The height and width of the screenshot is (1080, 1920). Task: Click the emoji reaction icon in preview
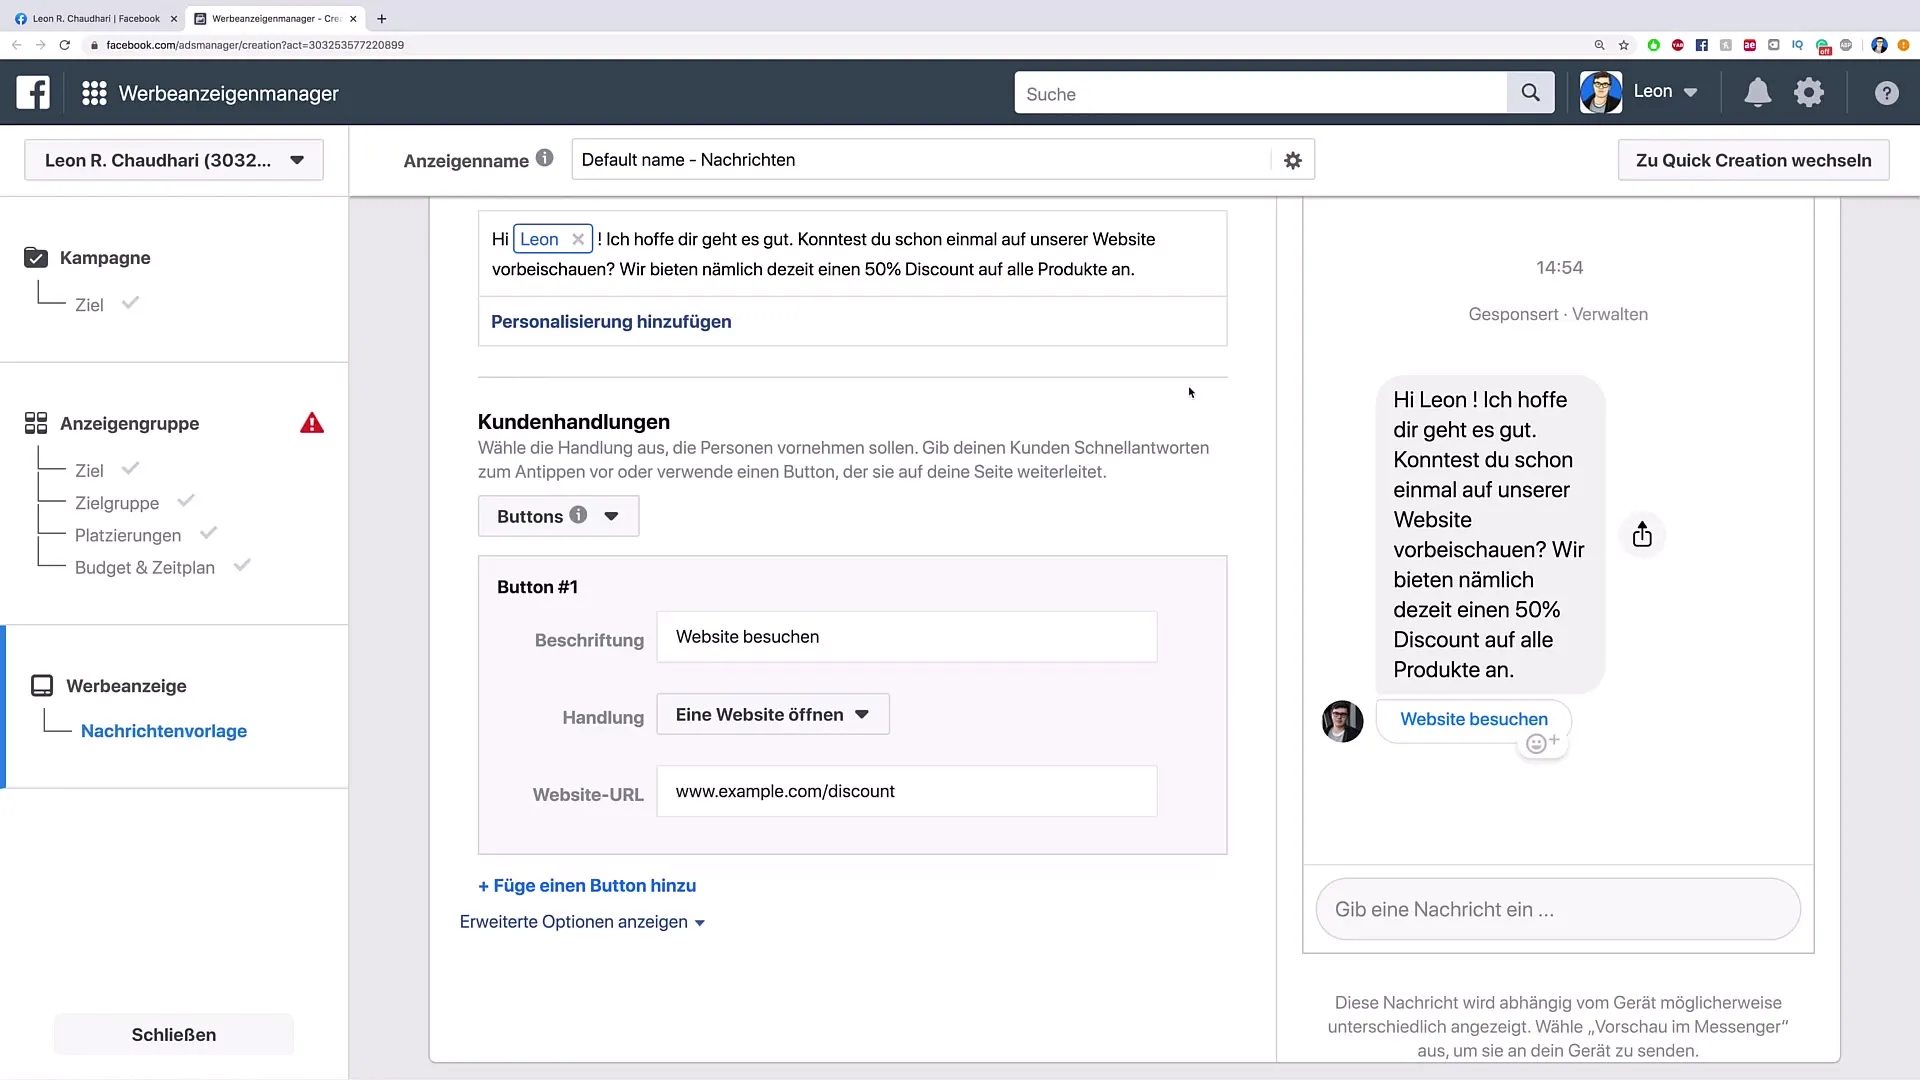click(1542, 743)
